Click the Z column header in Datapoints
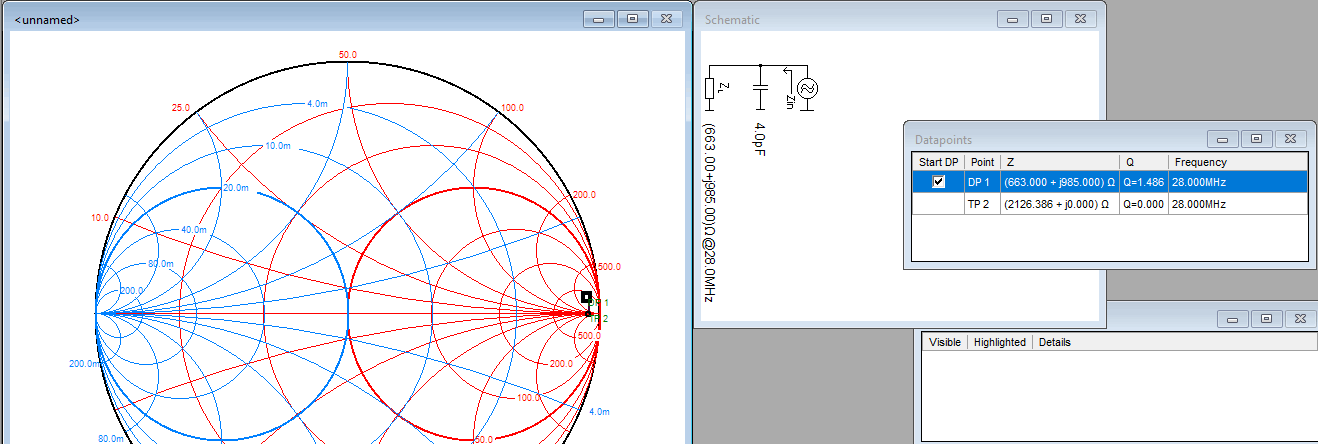 [x=1011, y=162]
